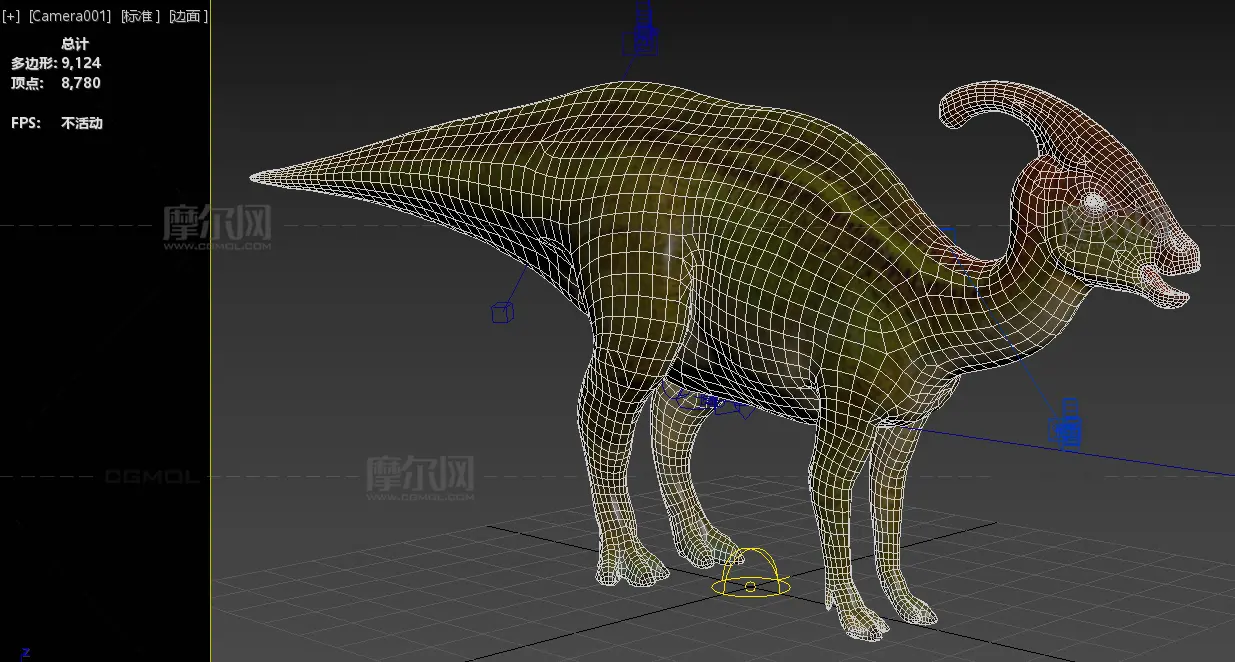Click the dinosaur's eye on the mesh
Image resolution: width=1235 pixels, height=662 pixels.
[x=1094, y=202]
